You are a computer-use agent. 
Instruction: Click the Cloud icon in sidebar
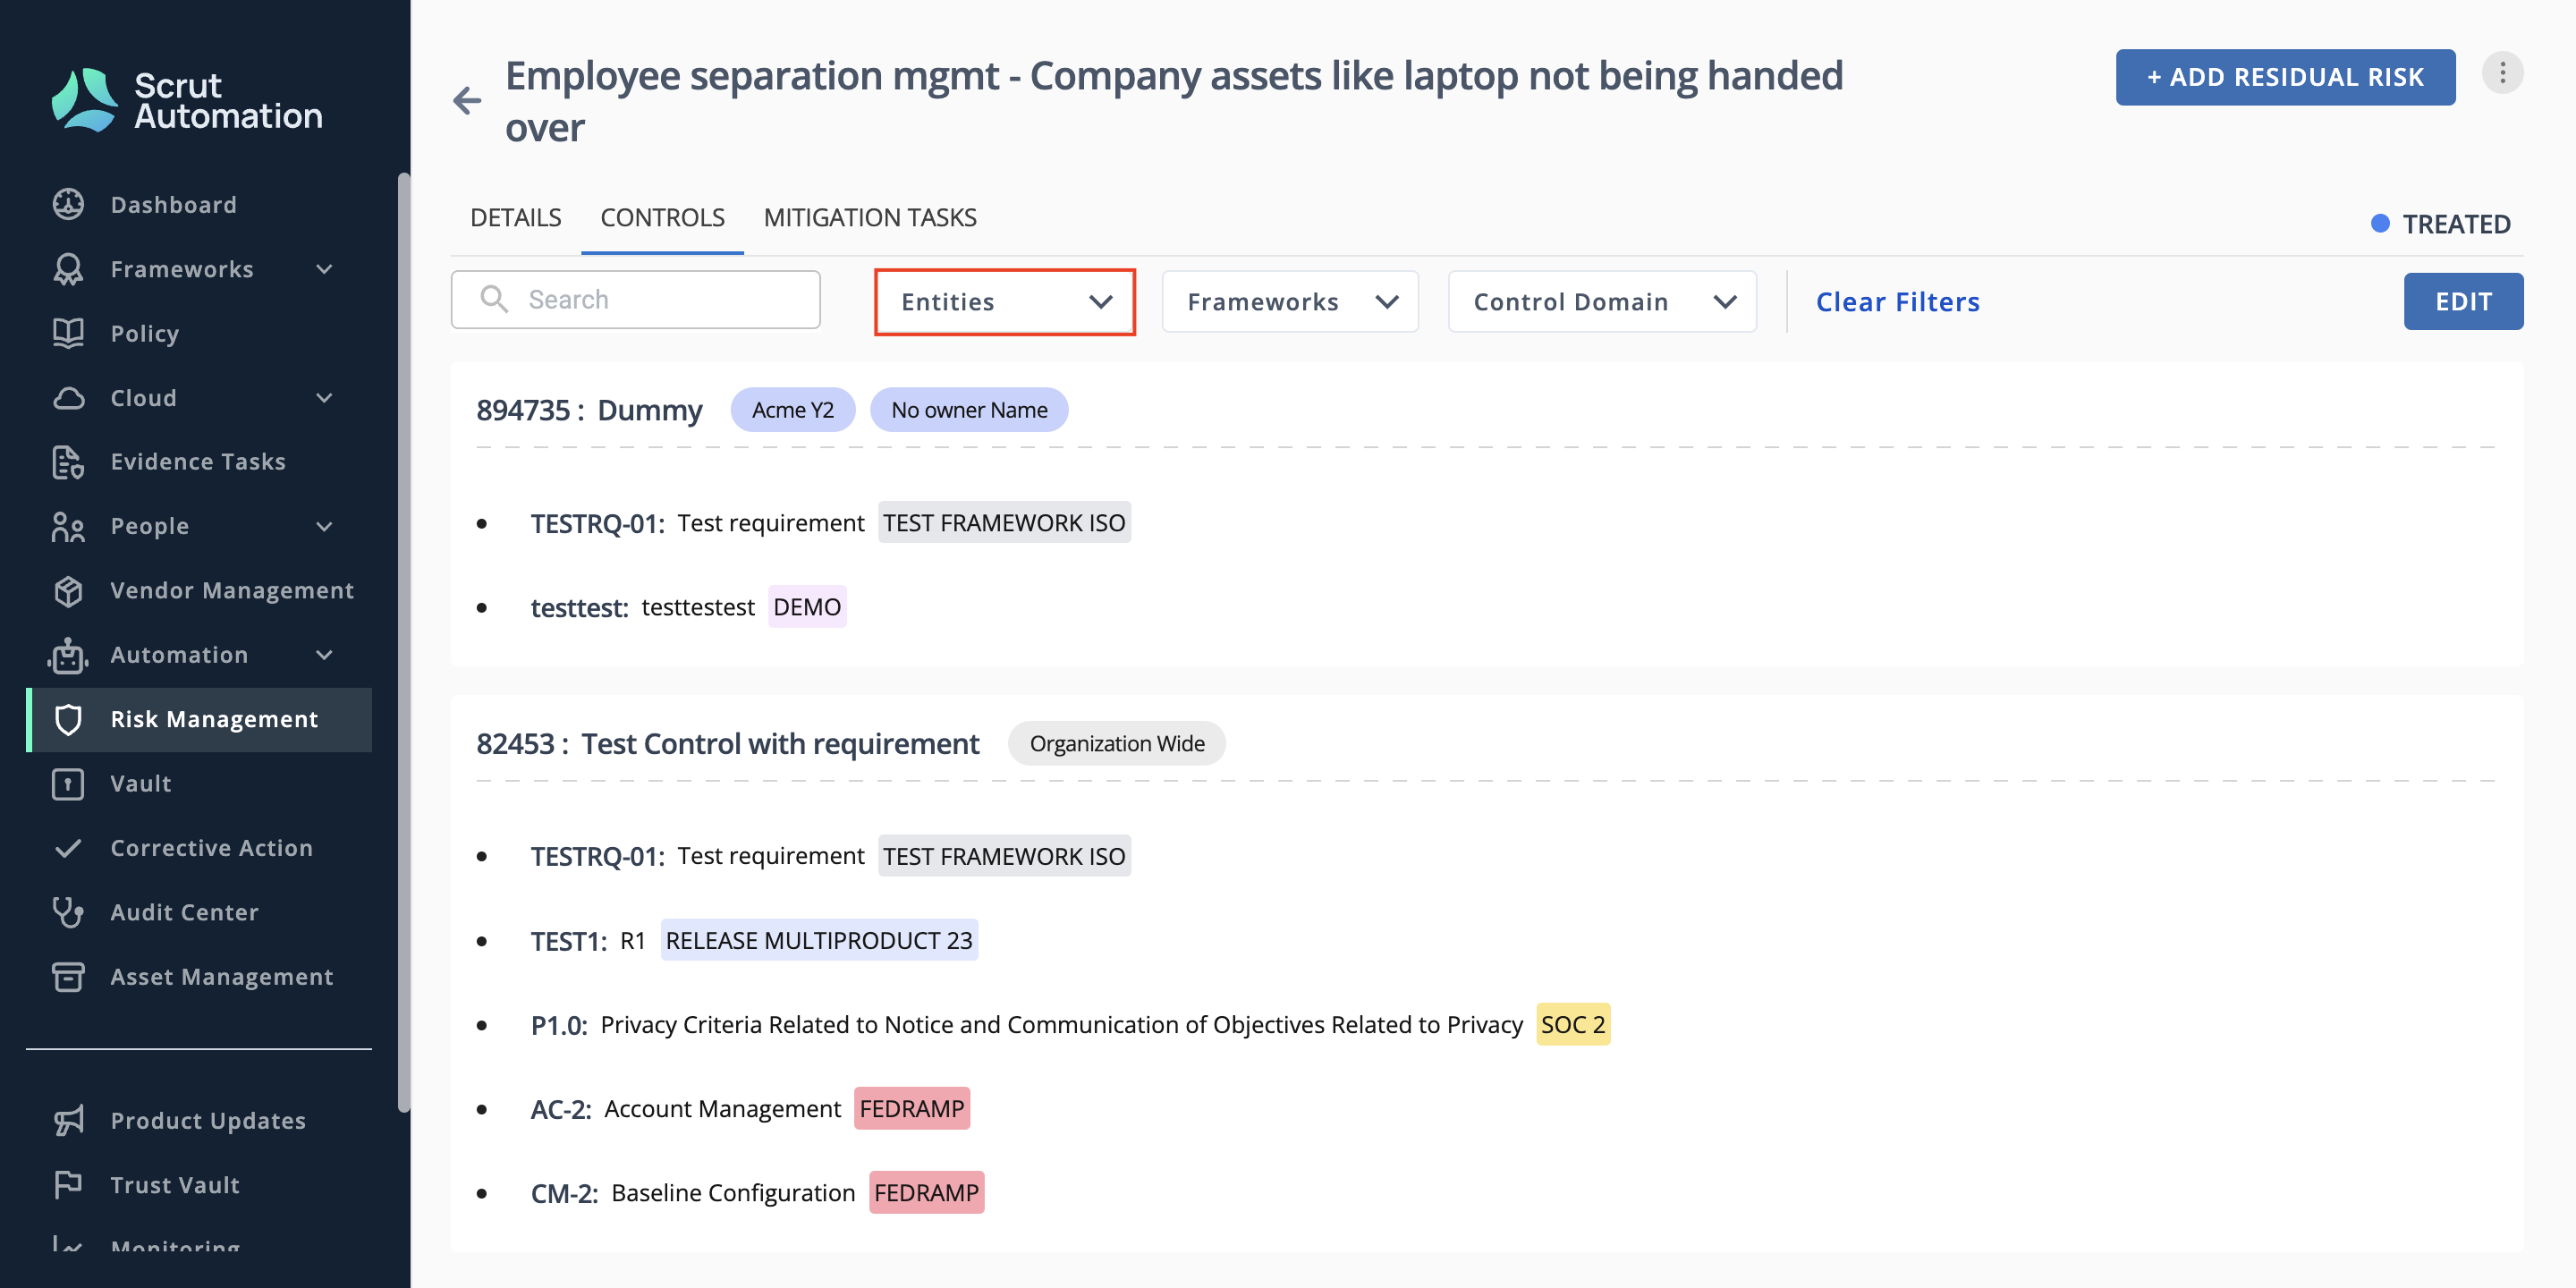pyautogui.click(x=68, y=398)
